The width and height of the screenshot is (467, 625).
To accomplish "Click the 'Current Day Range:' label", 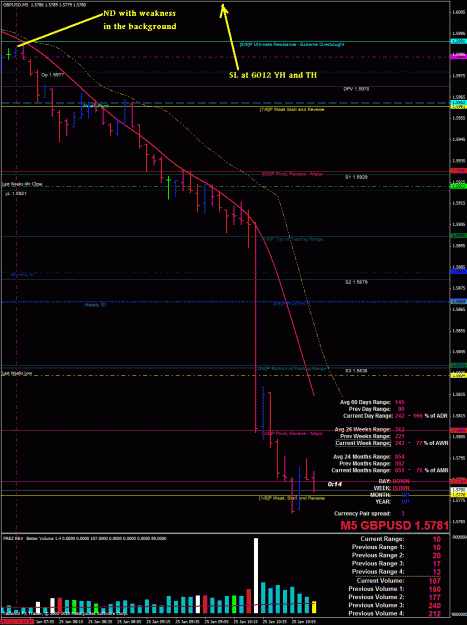I will tap(367, 416).
